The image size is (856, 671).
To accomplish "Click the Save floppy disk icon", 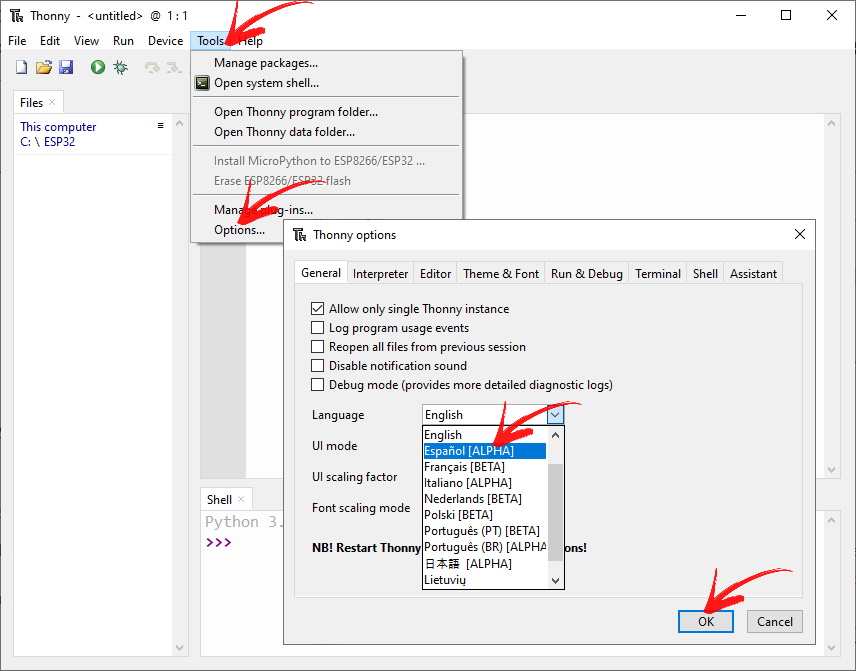I will [x=66, y=67].
